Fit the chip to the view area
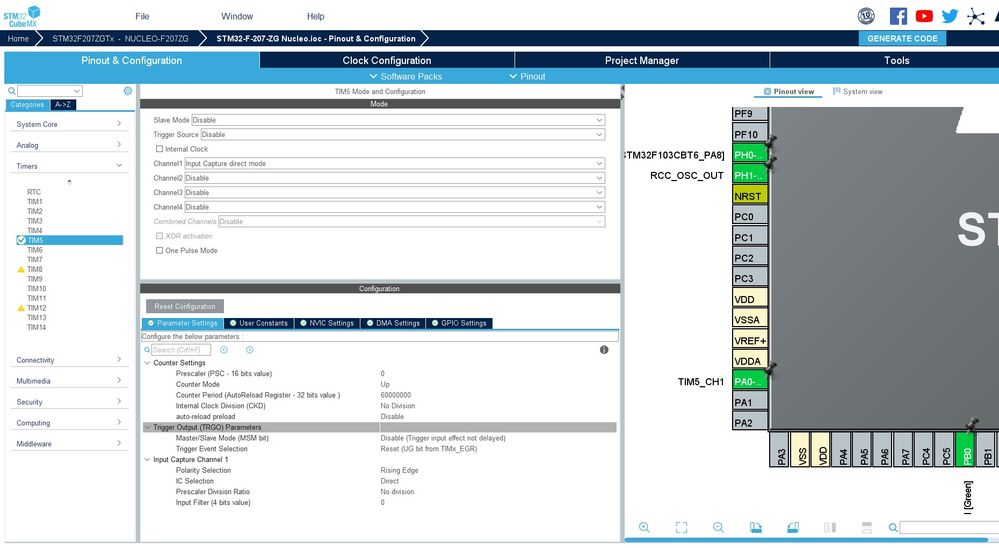The height and width of the screenshot is (548, 999). tap(681, 527)
